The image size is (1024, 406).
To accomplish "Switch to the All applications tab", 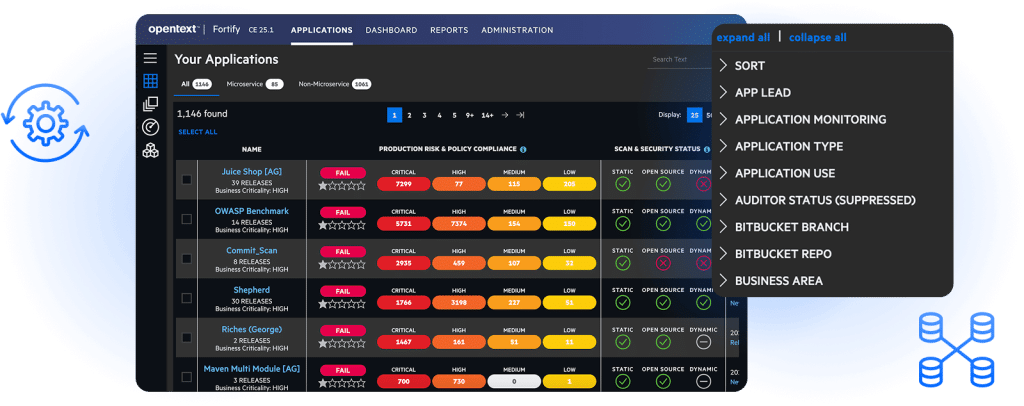I will [x=196, y=84].
